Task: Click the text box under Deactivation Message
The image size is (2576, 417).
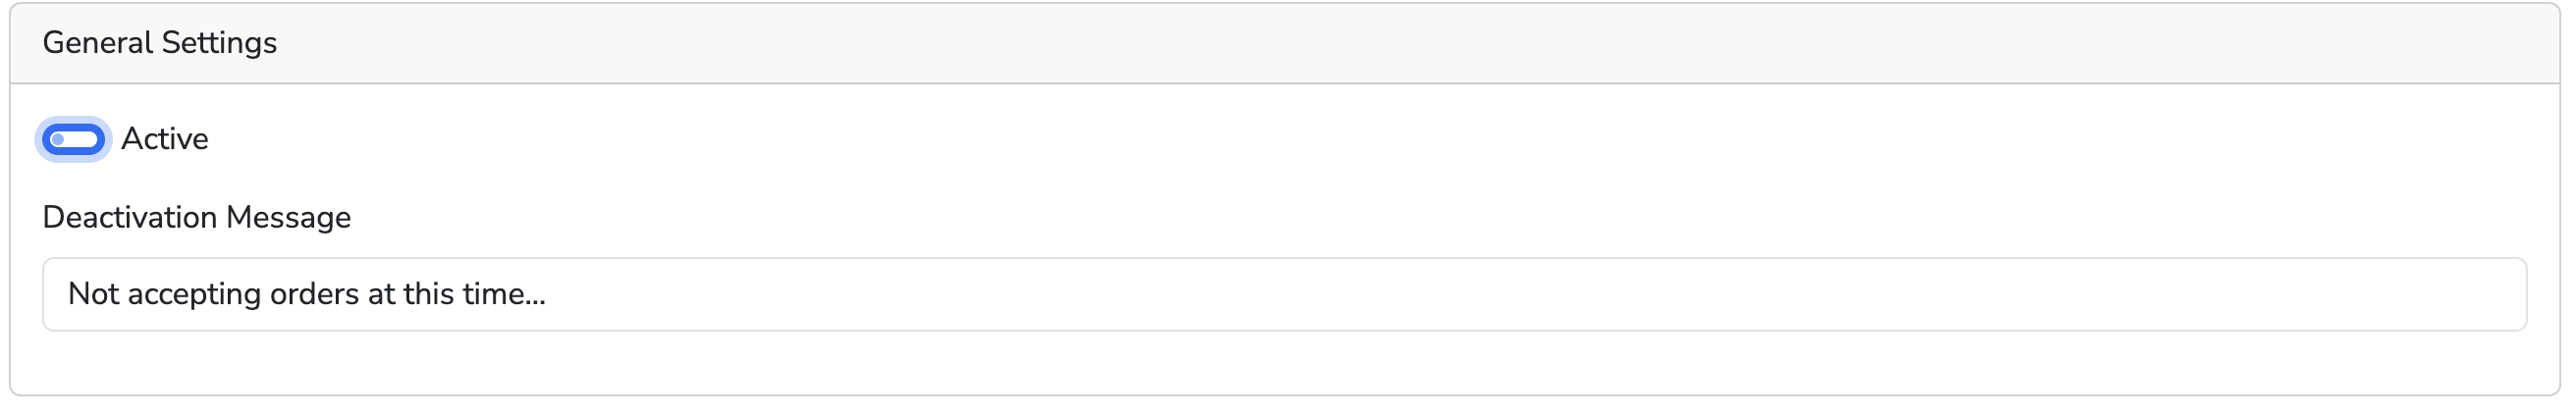Action: tap(1284, 294)
